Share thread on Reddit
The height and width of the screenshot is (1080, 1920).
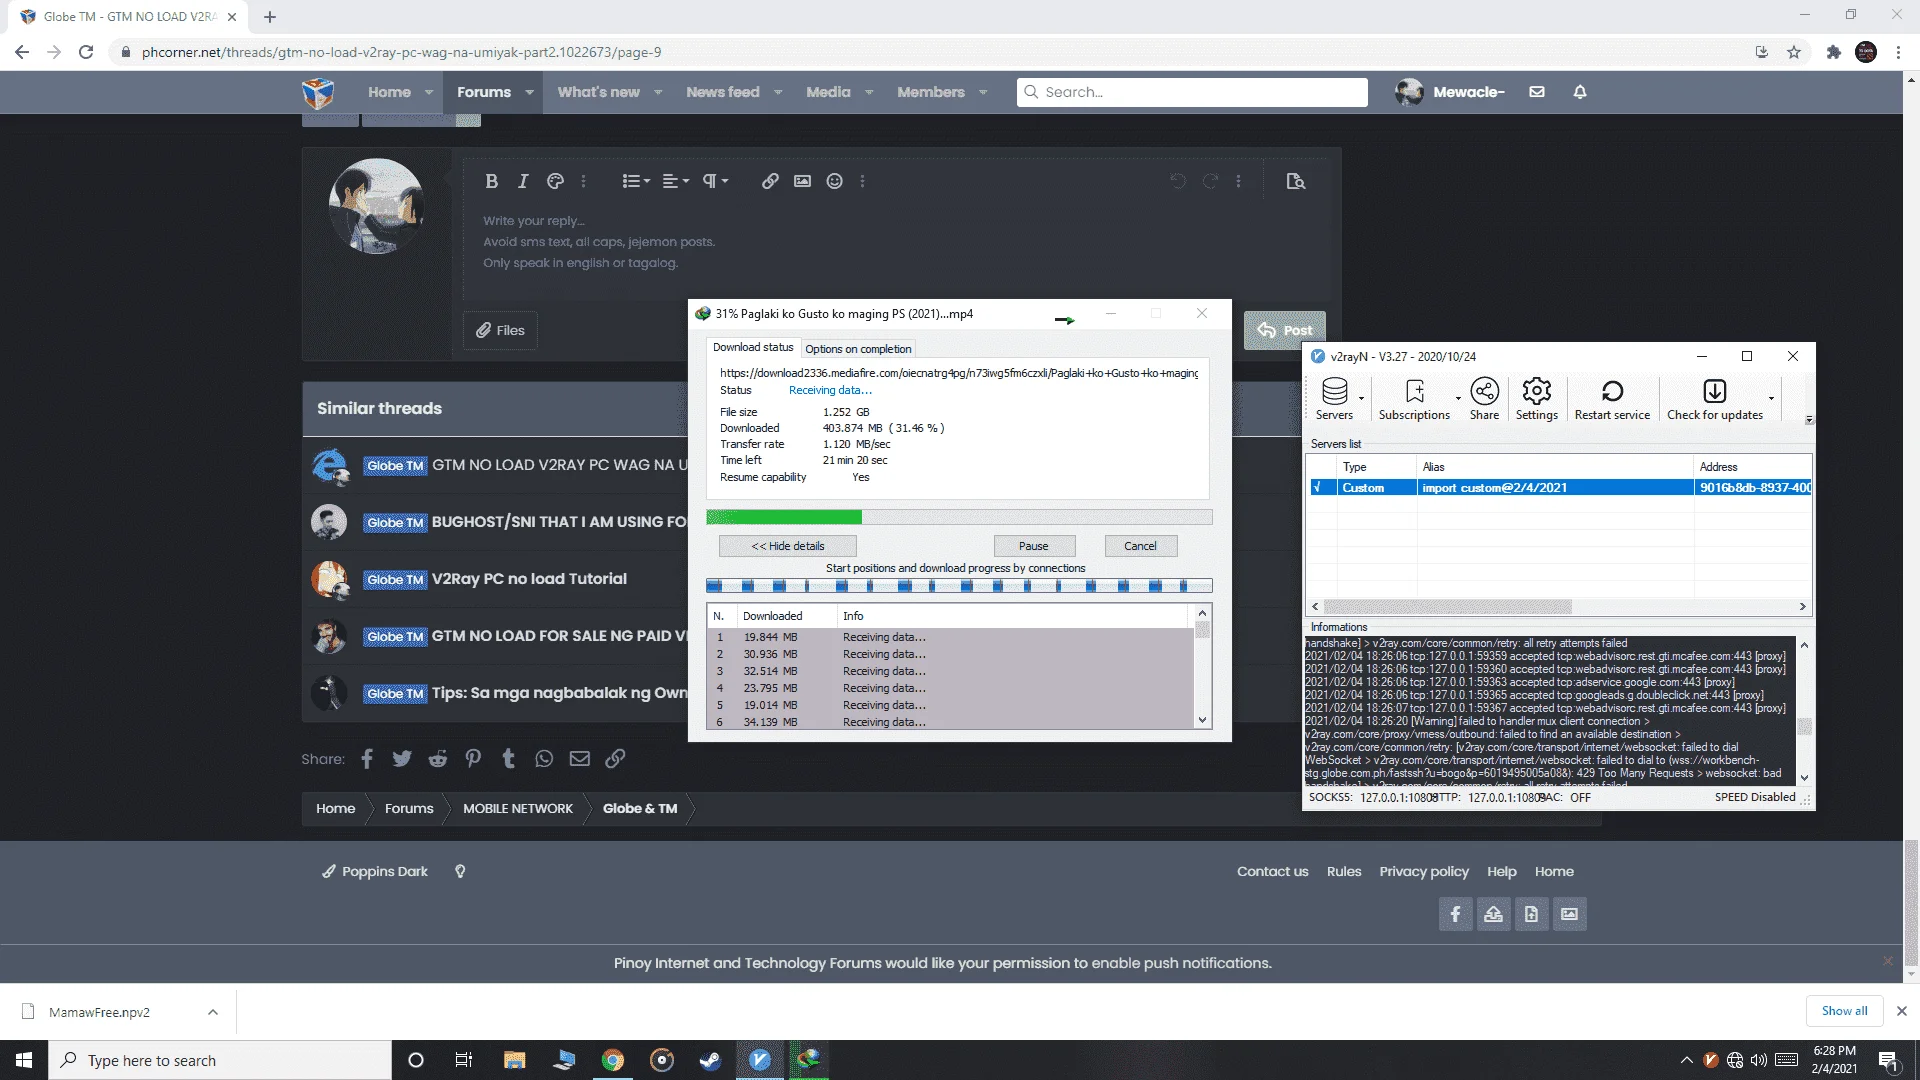pyautogui.click(x=438, y=759)
